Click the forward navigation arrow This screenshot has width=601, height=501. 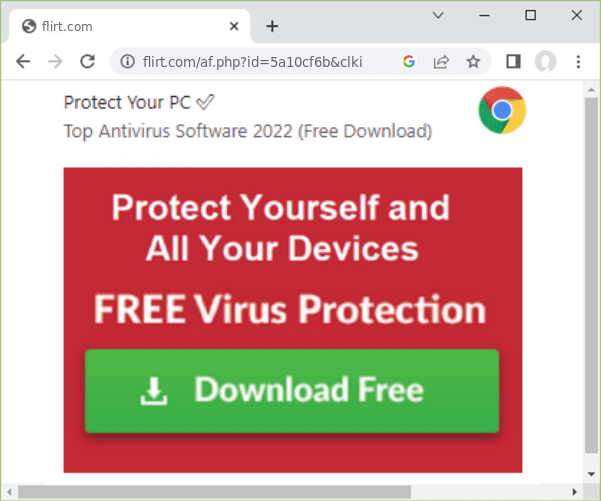[55, 61]
